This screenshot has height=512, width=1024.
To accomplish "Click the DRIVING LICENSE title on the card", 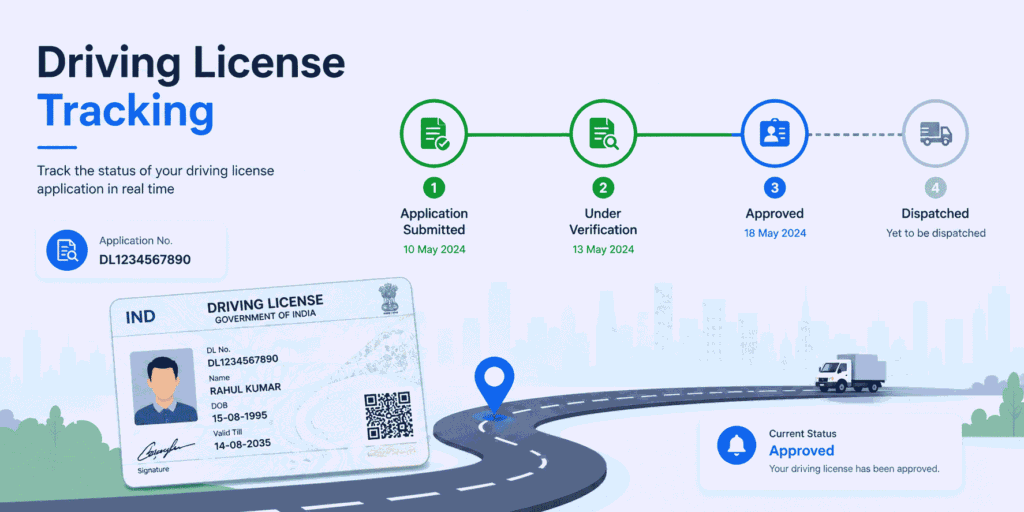I will click(x=265, y=304).
